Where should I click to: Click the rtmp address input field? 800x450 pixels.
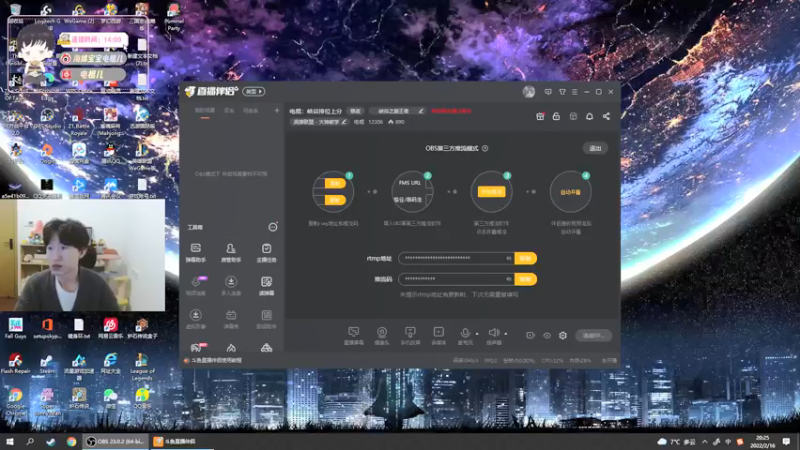pos(457,258)
